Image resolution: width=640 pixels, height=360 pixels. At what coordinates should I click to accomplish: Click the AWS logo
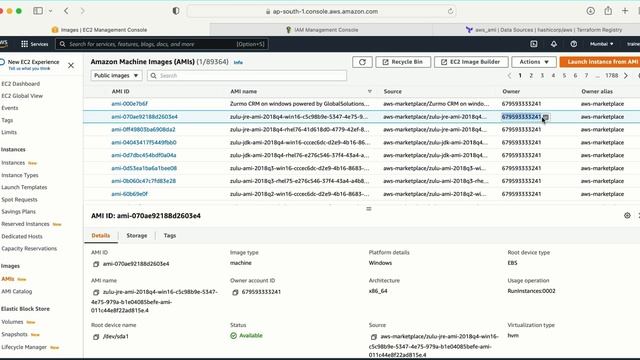click(x=4, y=44)
